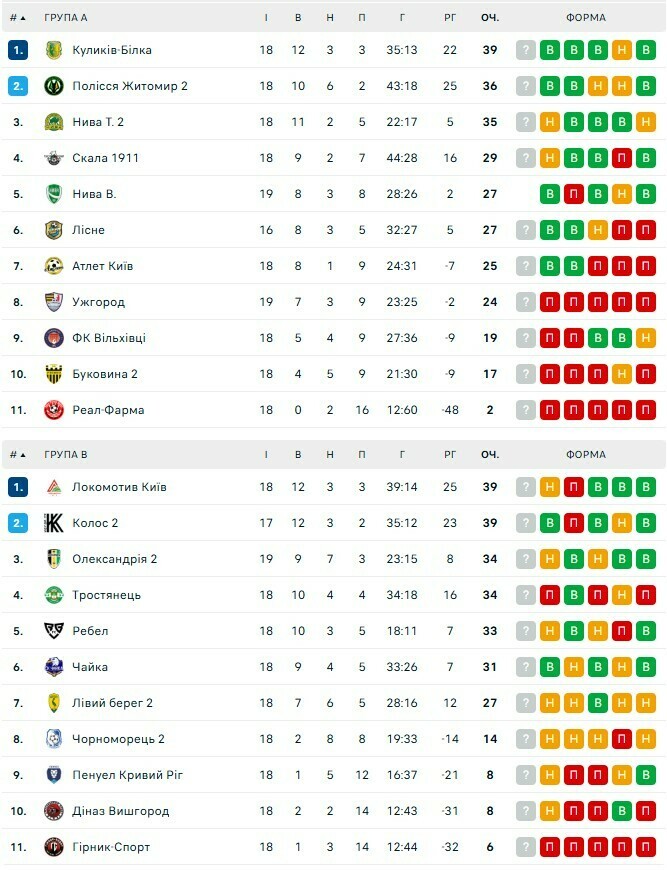Click the Скала 1911 team crest
Viewport: 667px width, 870px height.
click(54, 158)
